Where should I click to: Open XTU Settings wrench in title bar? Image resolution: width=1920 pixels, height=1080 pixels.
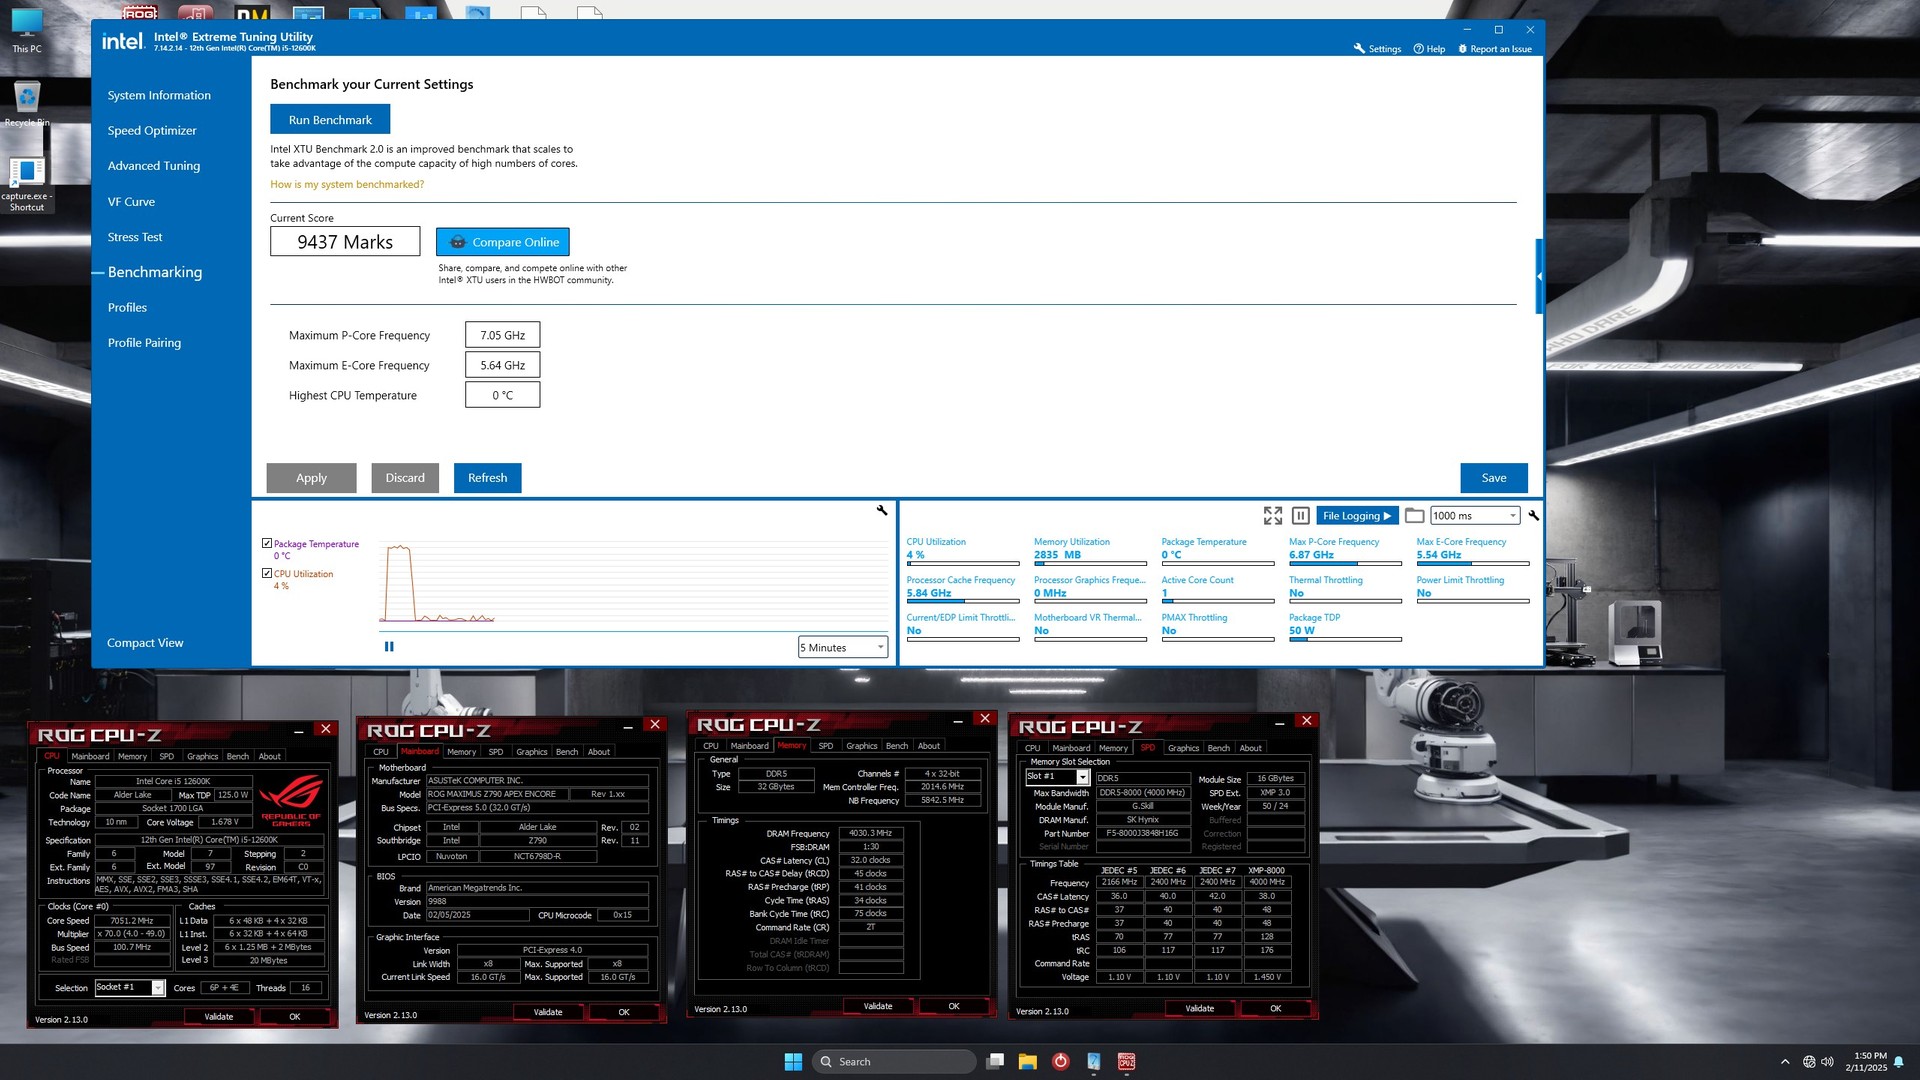[1376, 48]
